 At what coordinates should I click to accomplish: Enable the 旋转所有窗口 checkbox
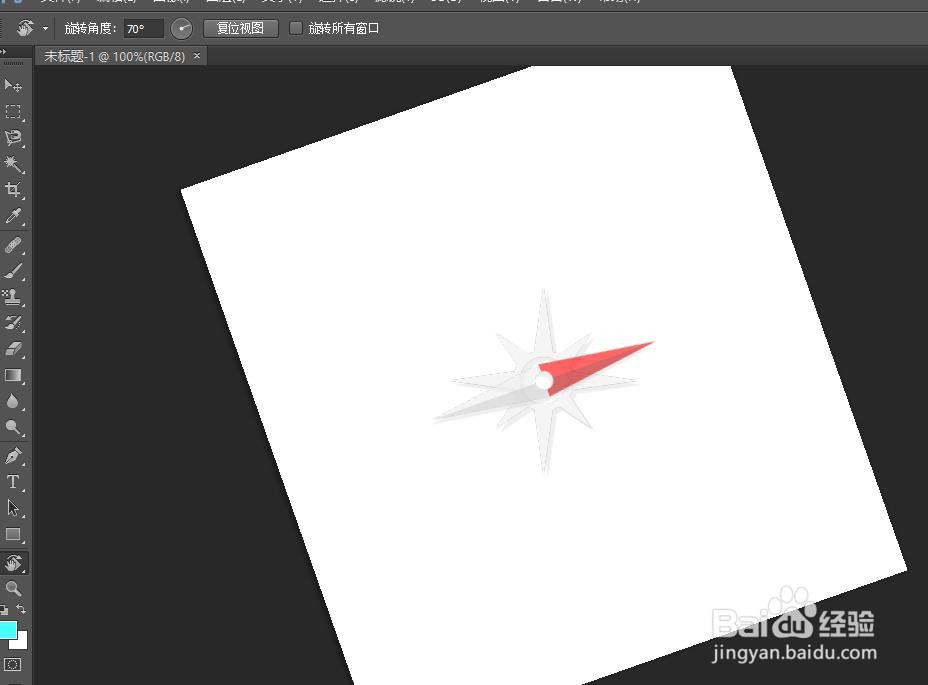(x=296, y=28)
